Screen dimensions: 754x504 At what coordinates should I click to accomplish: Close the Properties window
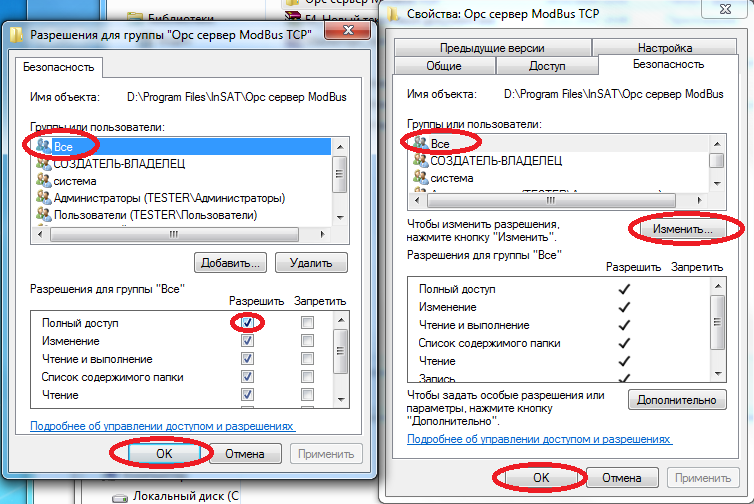click(725, 9)
